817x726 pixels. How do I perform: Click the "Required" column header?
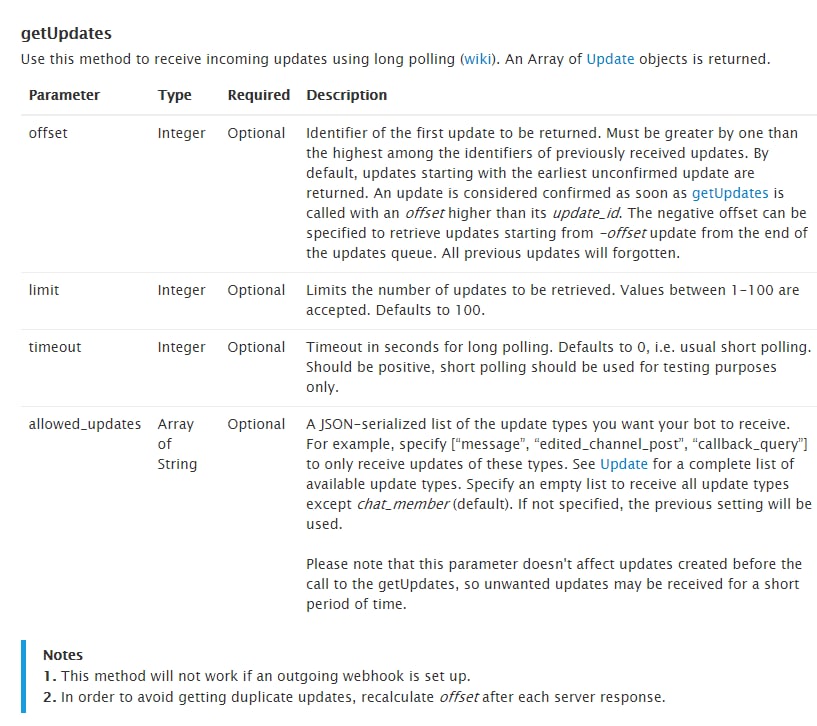click(x=258, y=95)
